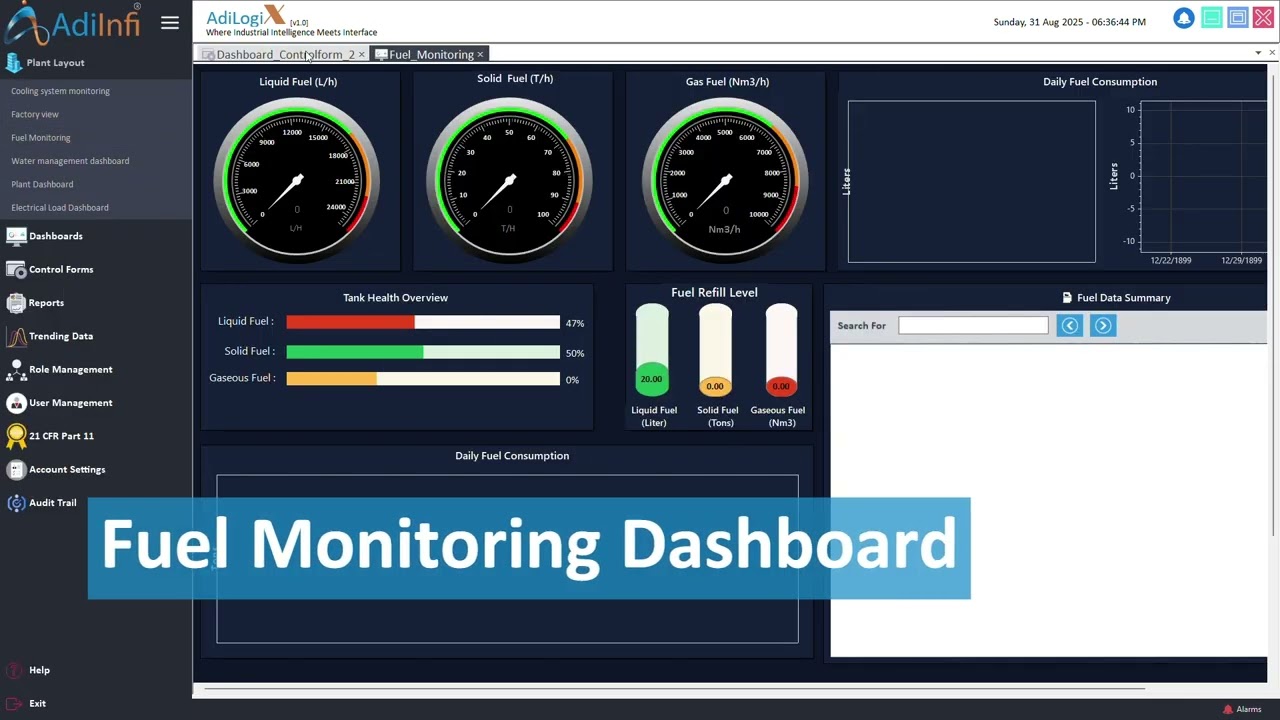The width and height of the screenshot is (1280, 720).
Task: Click the Plant Layout building icon
Action: (x=13, y=62)
